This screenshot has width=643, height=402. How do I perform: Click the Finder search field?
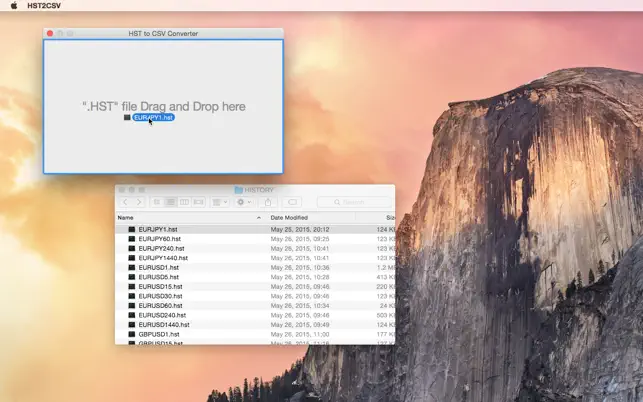tap(355, 202)
